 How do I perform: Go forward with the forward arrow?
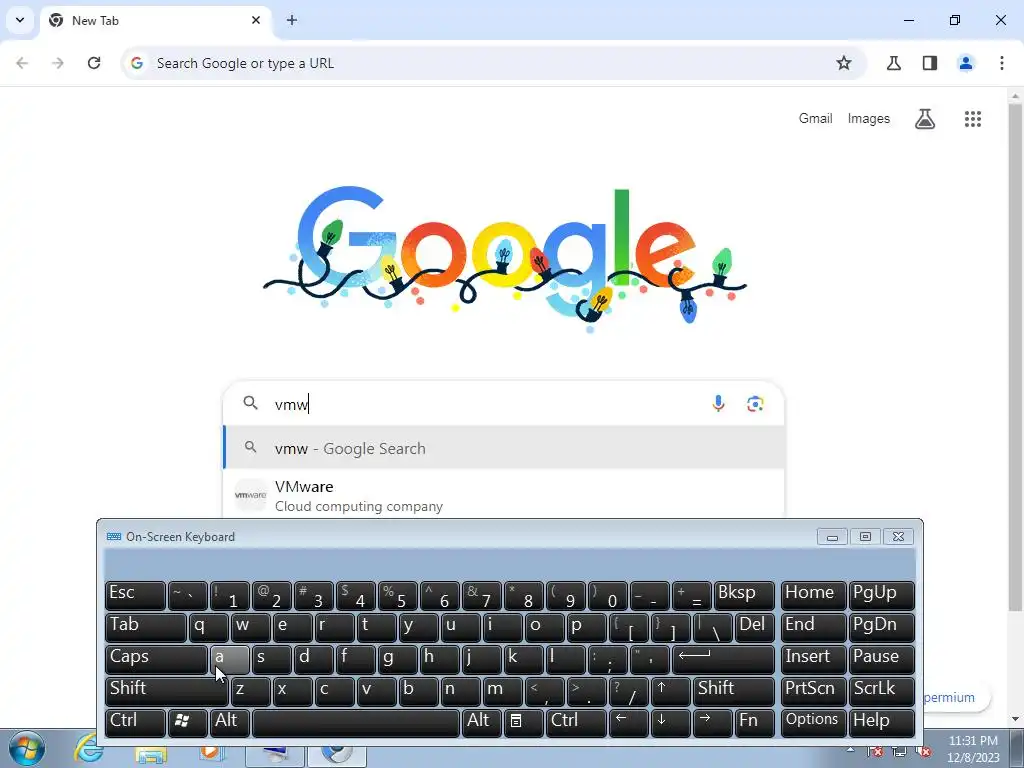pos(58,63)
